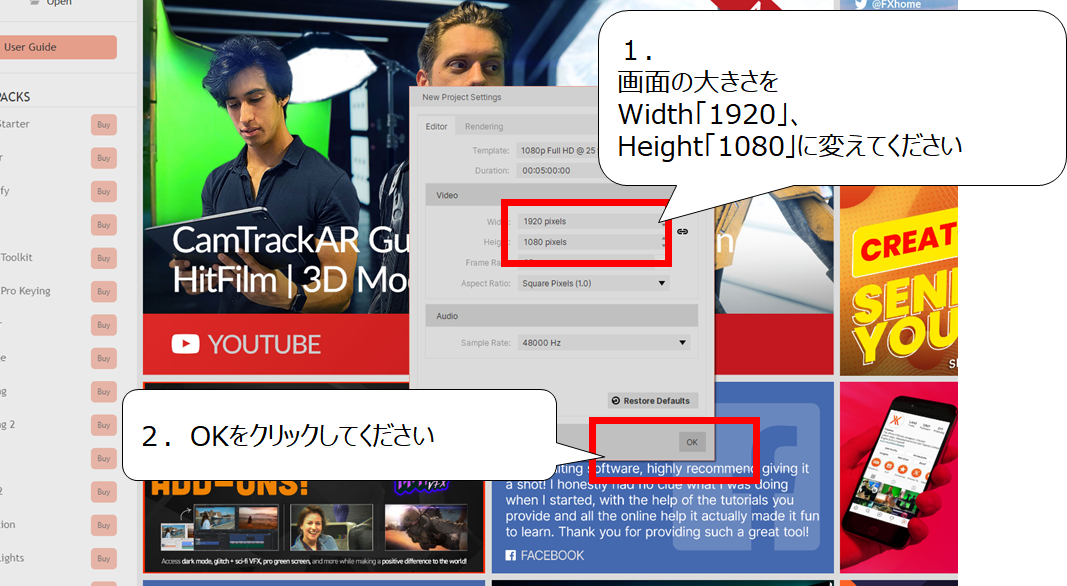Click Buy next to Toolkit
Viewport: 1067px width, 586px height.
(x=103, y=258)
